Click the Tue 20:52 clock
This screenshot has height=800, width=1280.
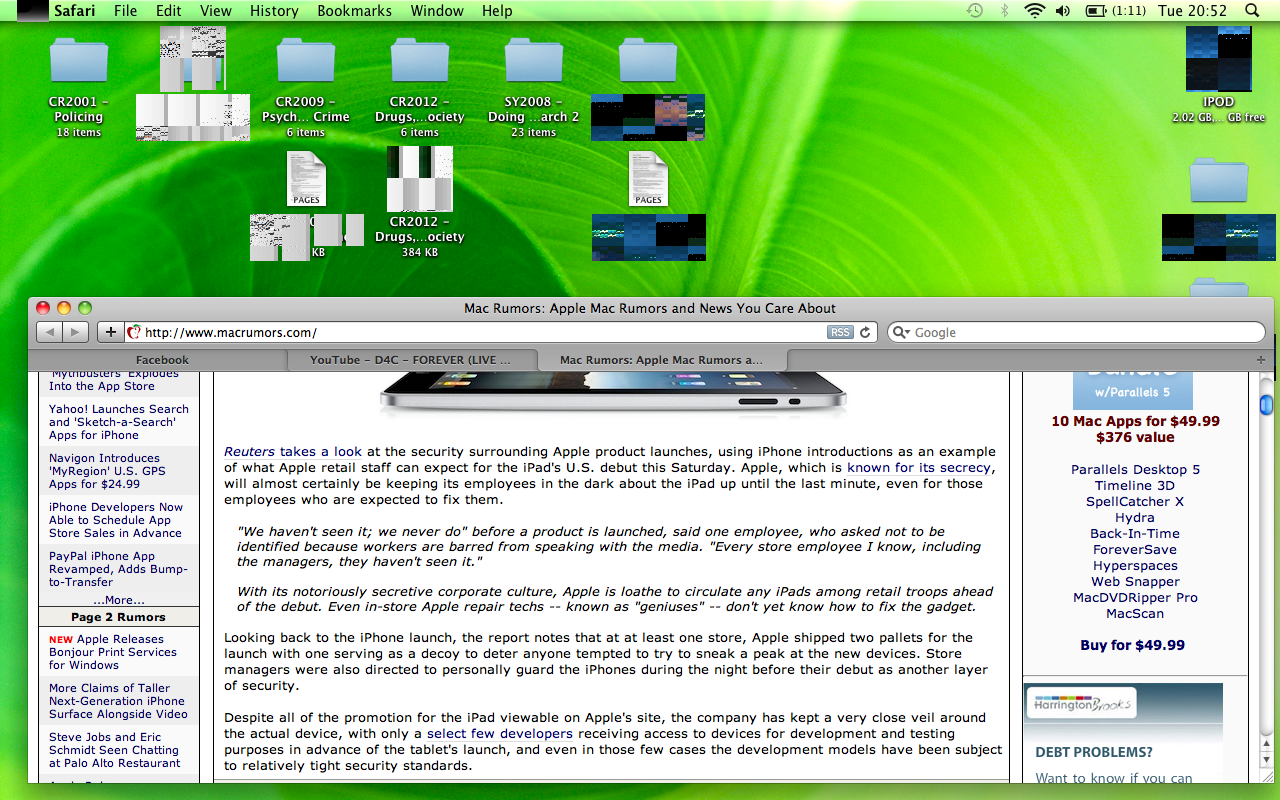pyautogui.click(x=1191, y=11)
